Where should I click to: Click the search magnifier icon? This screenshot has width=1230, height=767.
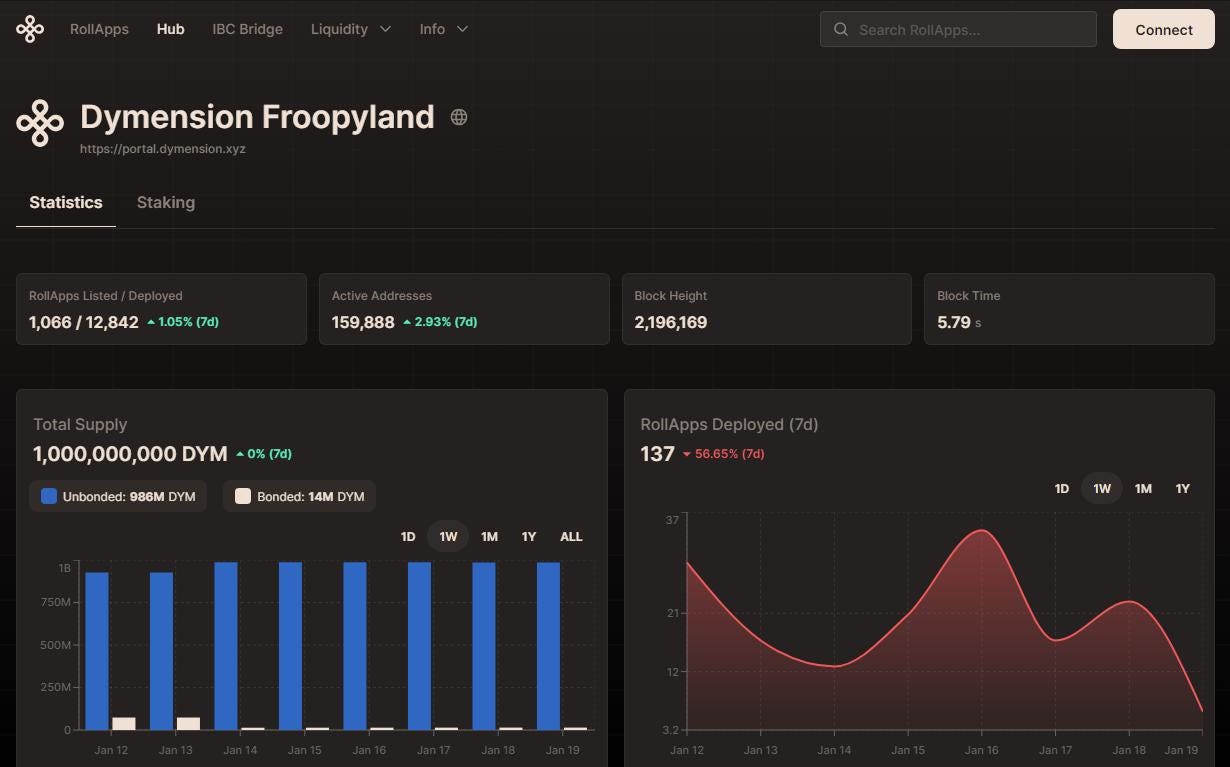841,29
